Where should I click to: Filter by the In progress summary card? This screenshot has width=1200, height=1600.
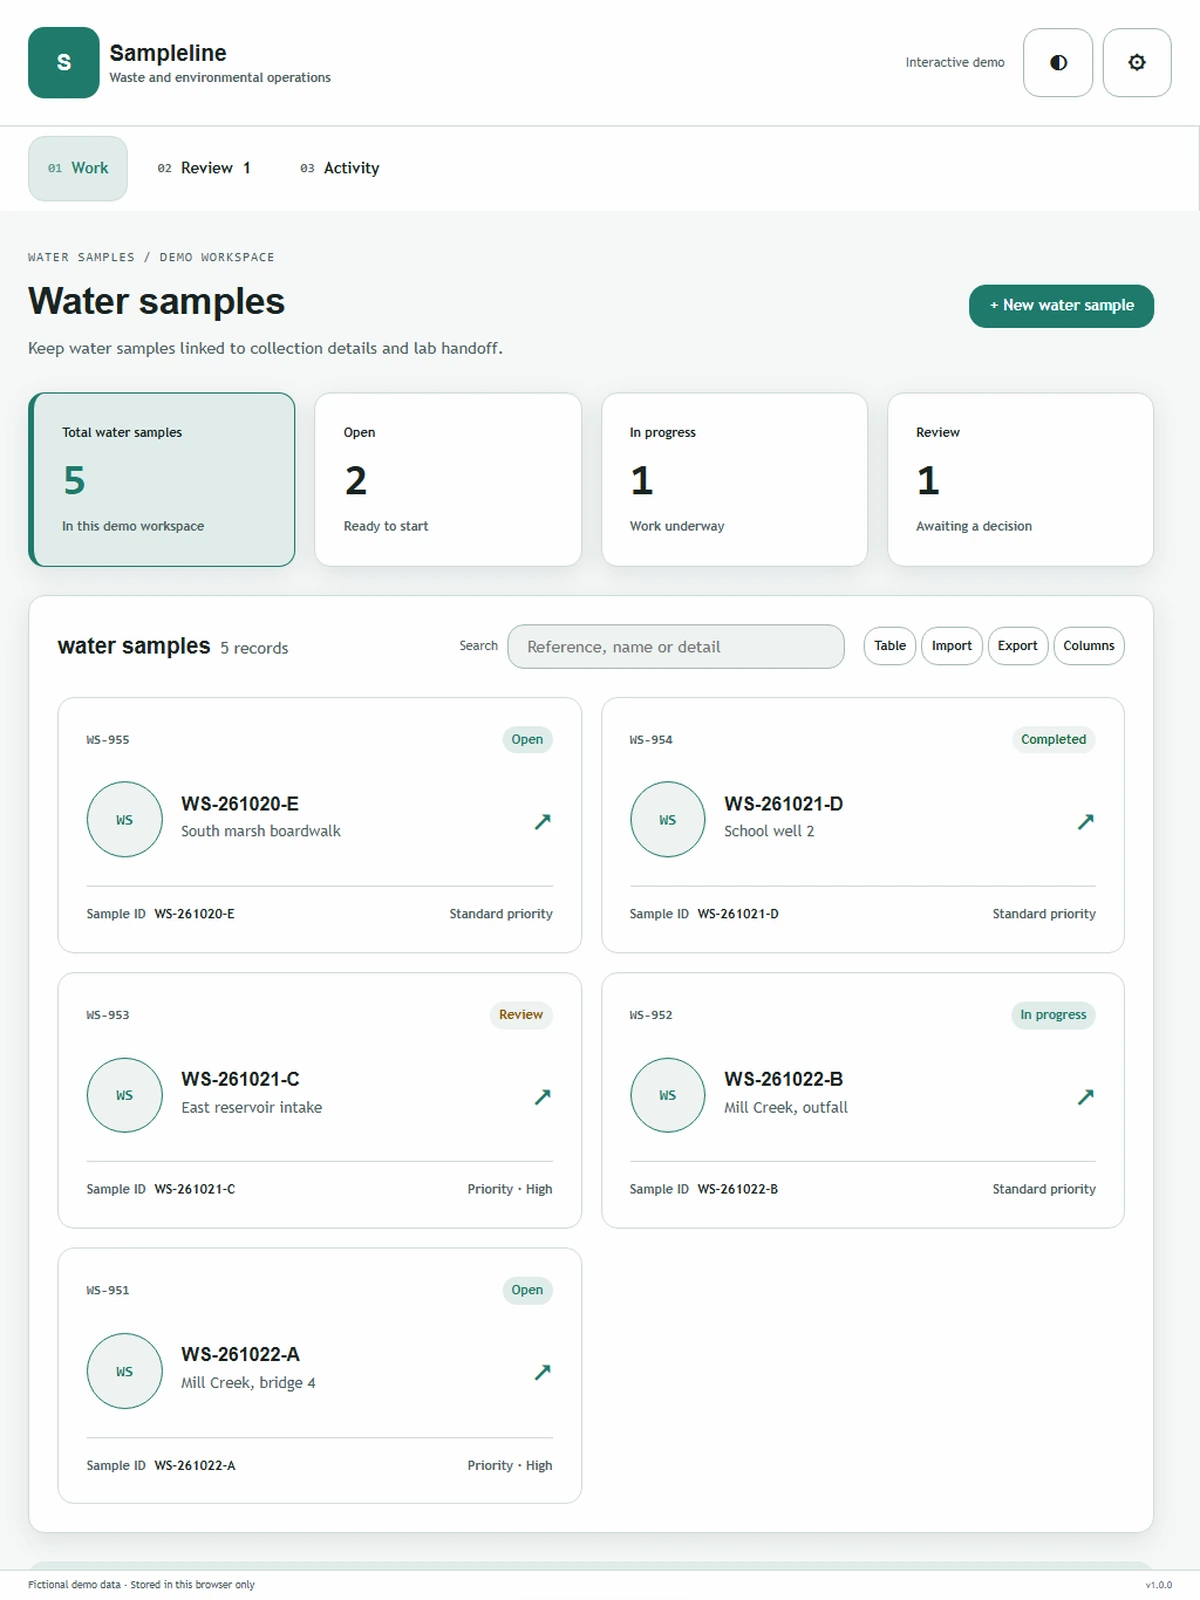(x=734, y=479)
